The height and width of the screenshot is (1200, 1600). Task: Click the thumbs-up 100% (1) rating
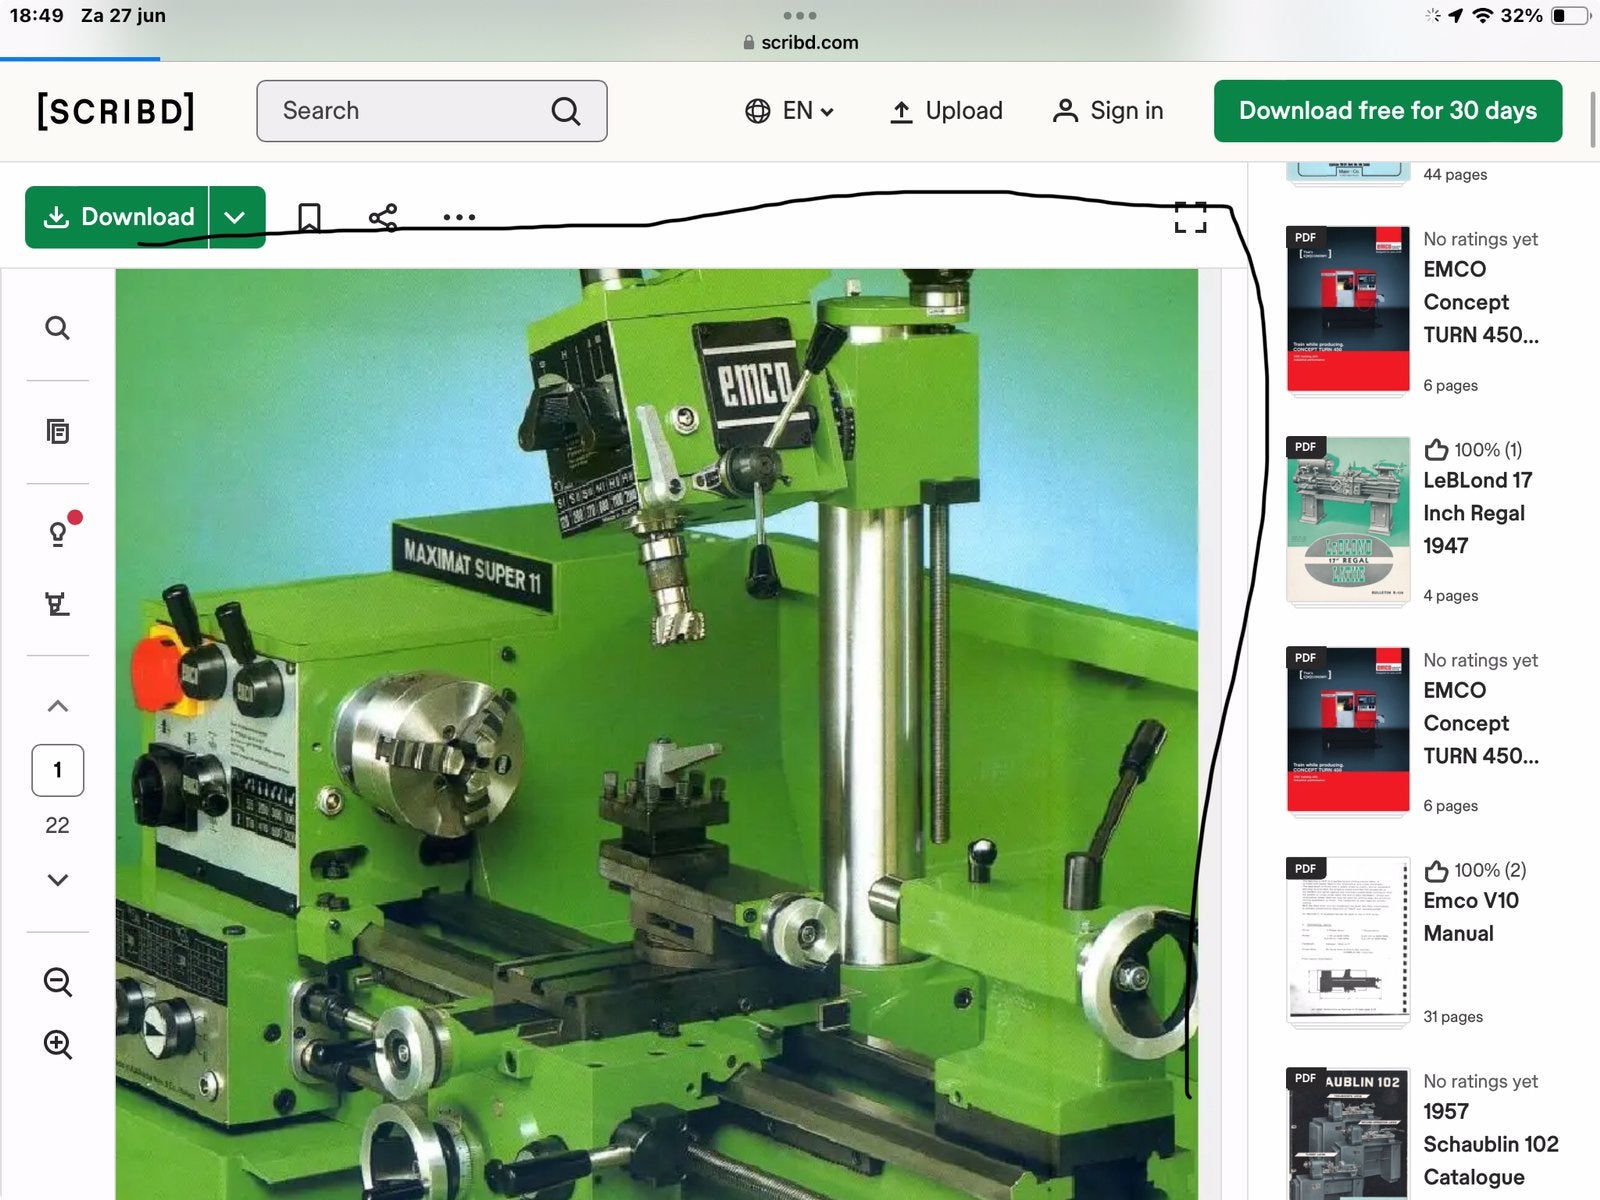(1473, 450)
